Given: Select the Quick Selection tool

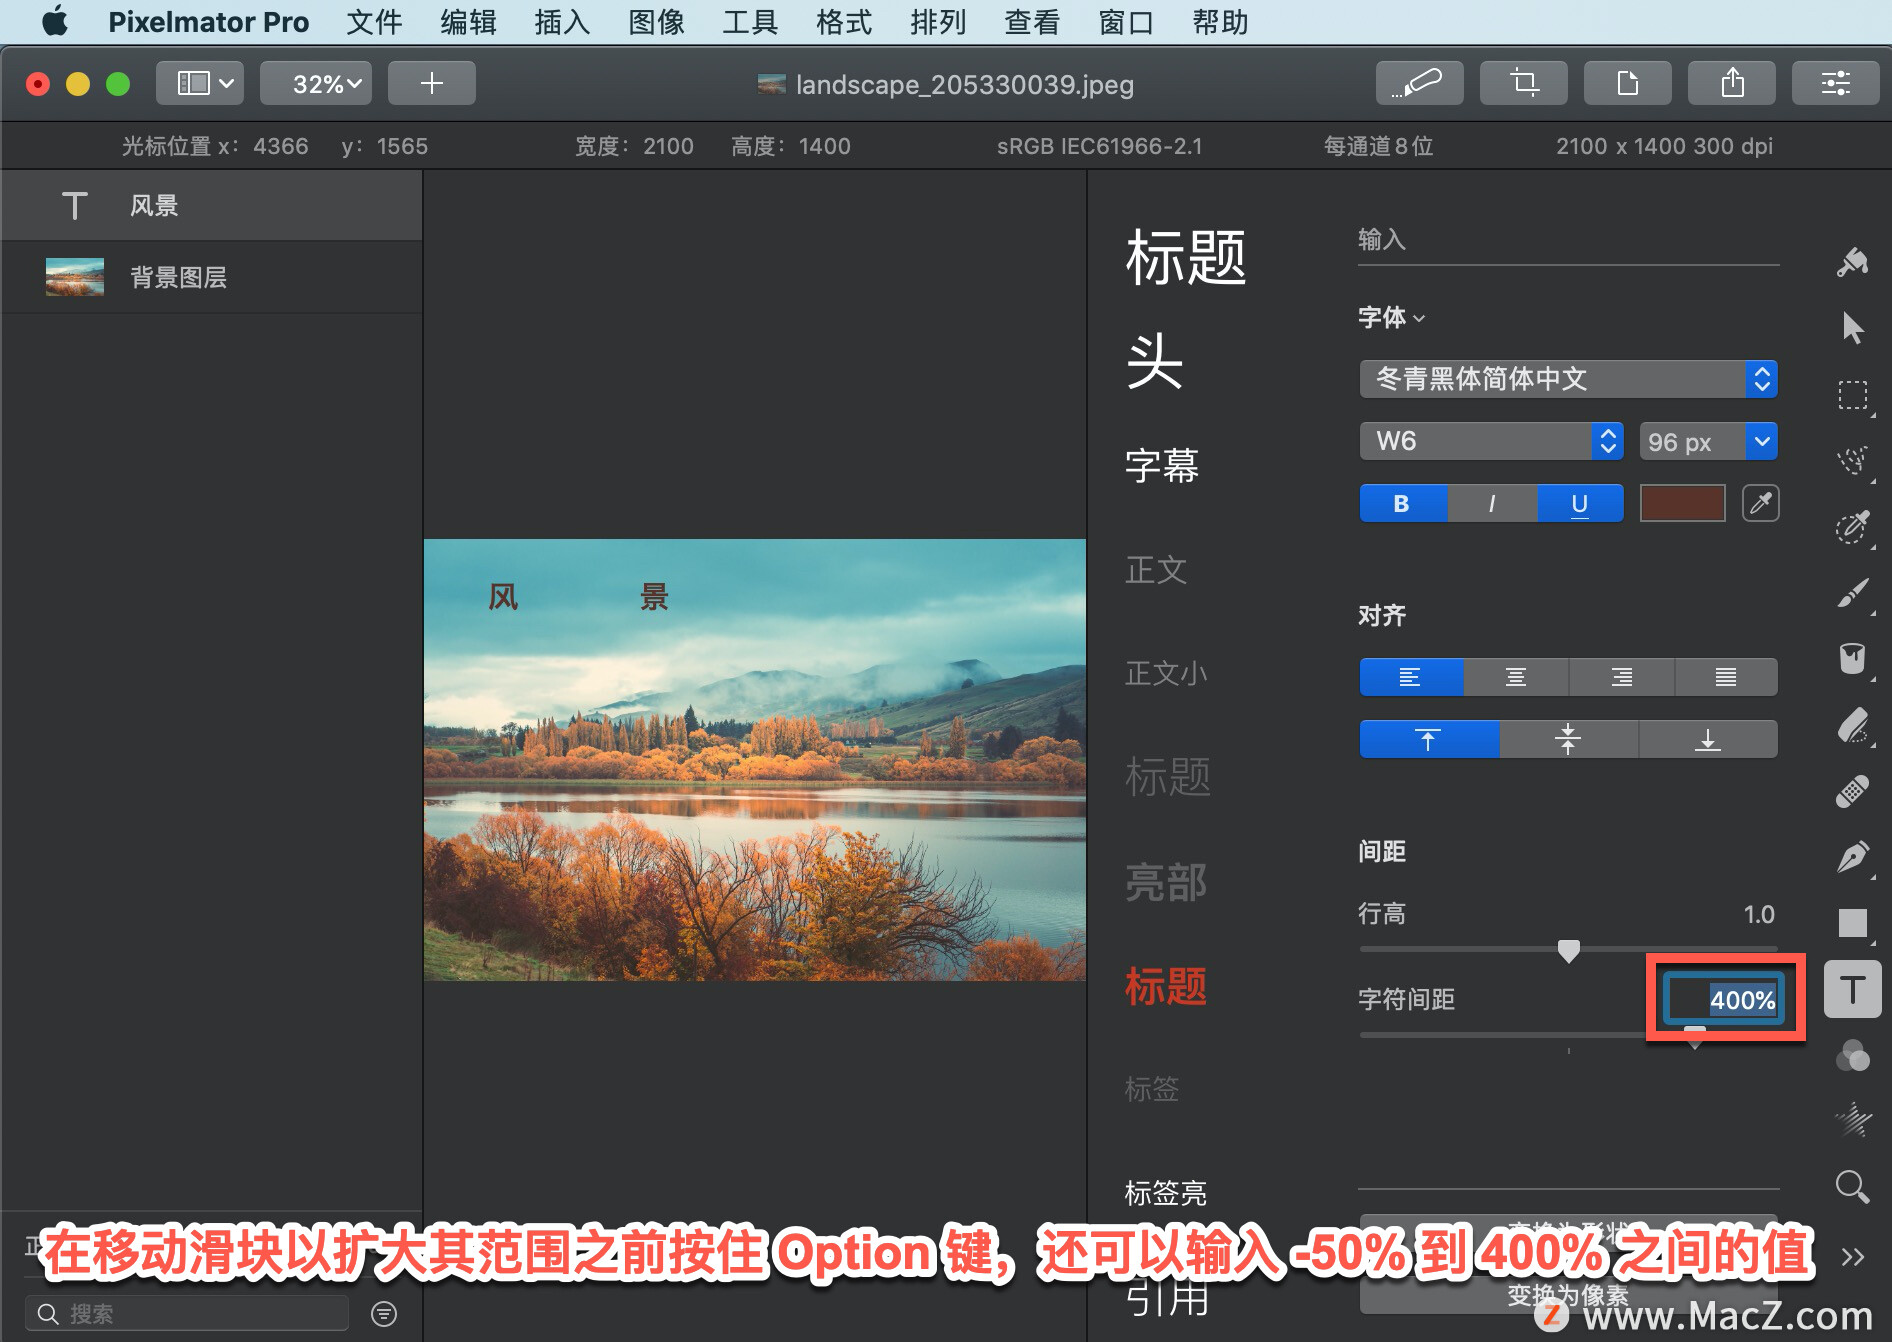Looking at the screenshot, I should [1852, 460].
